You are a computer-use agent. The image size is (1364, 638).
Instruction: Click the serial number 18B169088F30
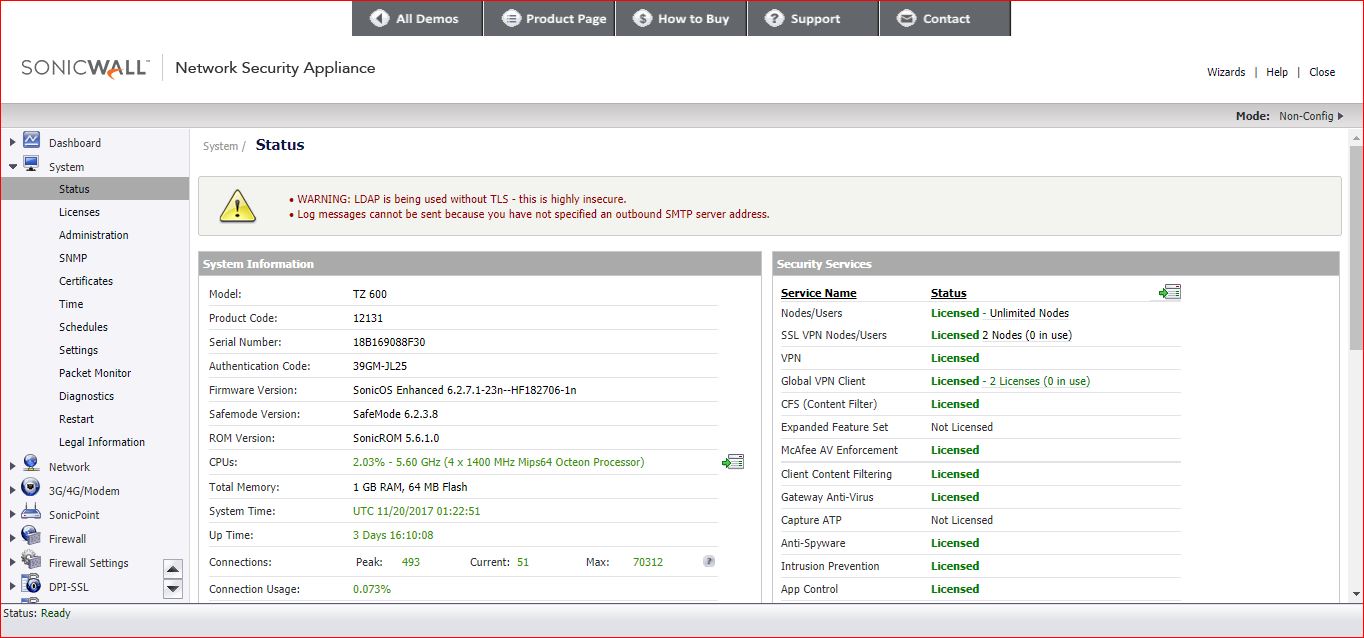click(x=389, y=342)
